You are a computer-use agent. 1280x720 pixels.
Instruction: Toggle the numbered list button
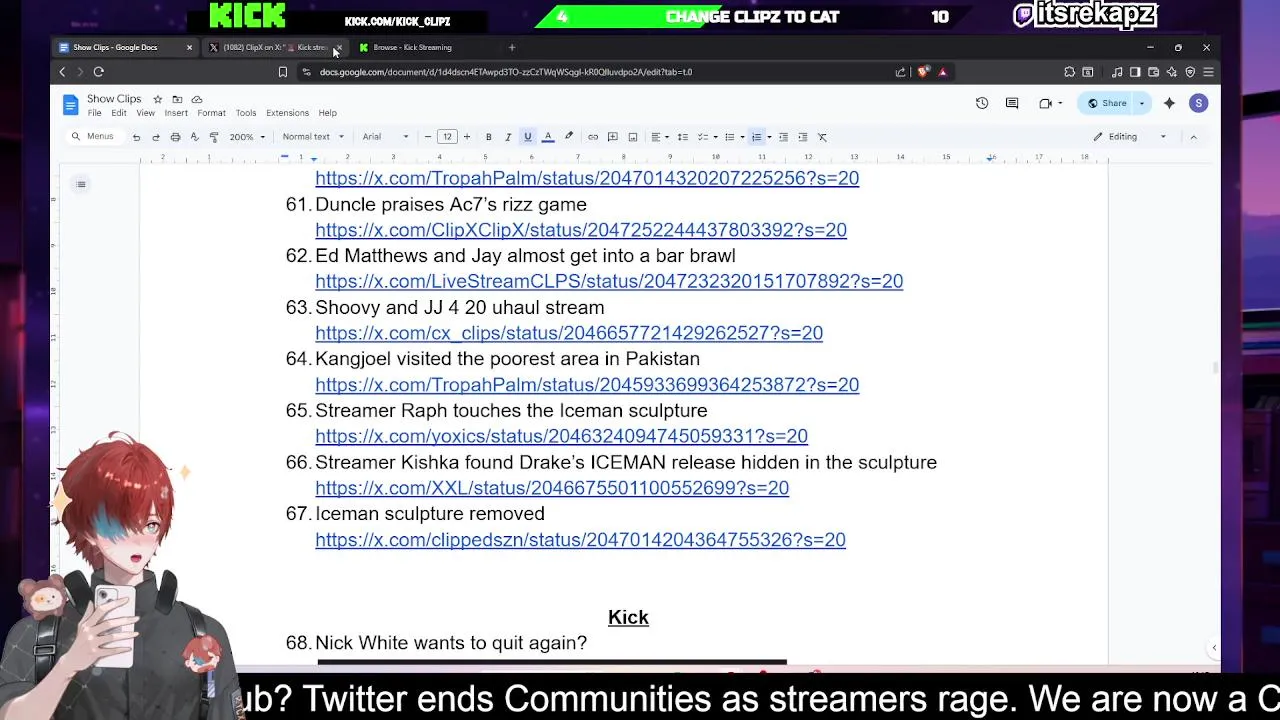click(x=756, y=137)
